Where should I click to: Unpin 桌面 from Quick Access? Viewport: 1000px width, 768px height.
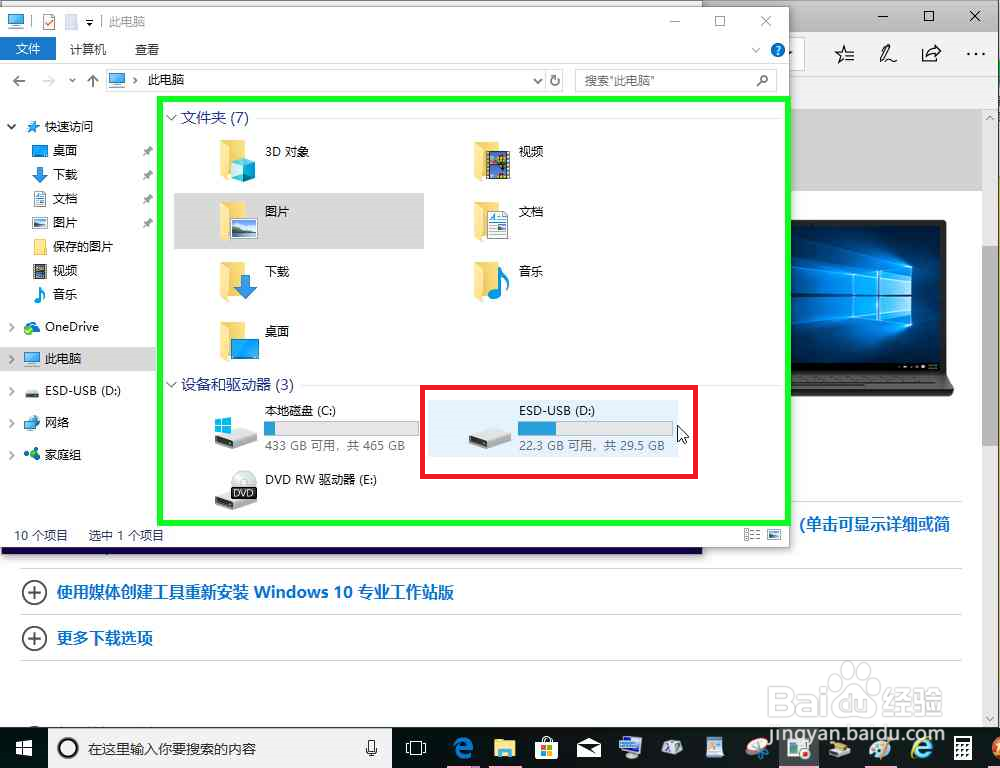coord(147,150)
